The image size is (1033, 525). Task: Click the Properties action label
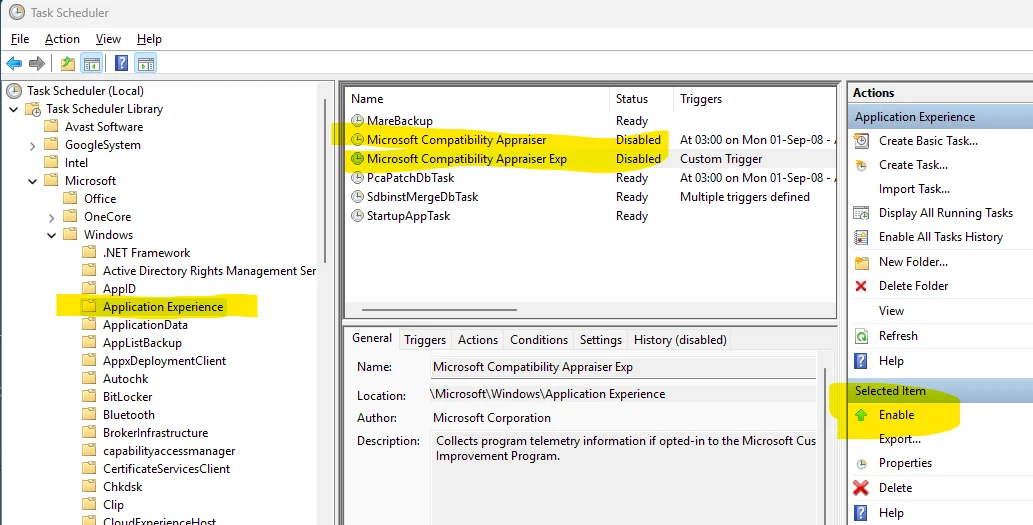pyautogui.click(x=905, y=463)
